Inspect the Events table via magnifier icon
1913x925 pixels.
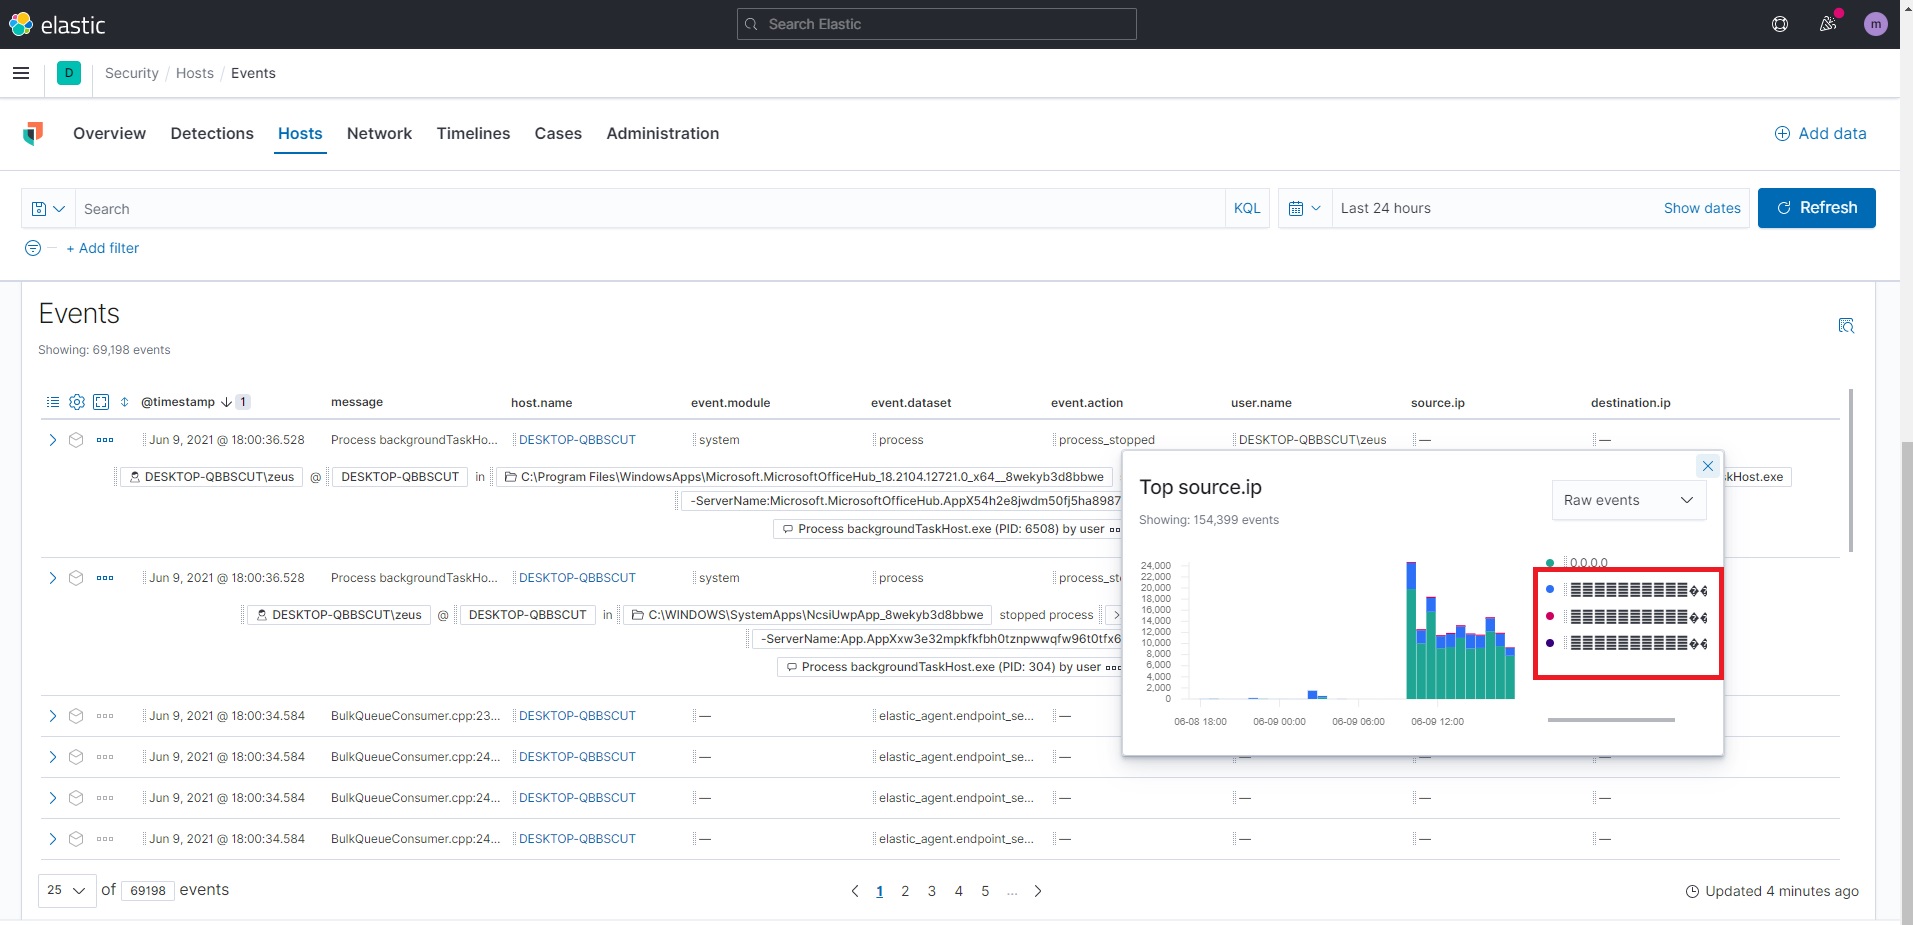1847,326
